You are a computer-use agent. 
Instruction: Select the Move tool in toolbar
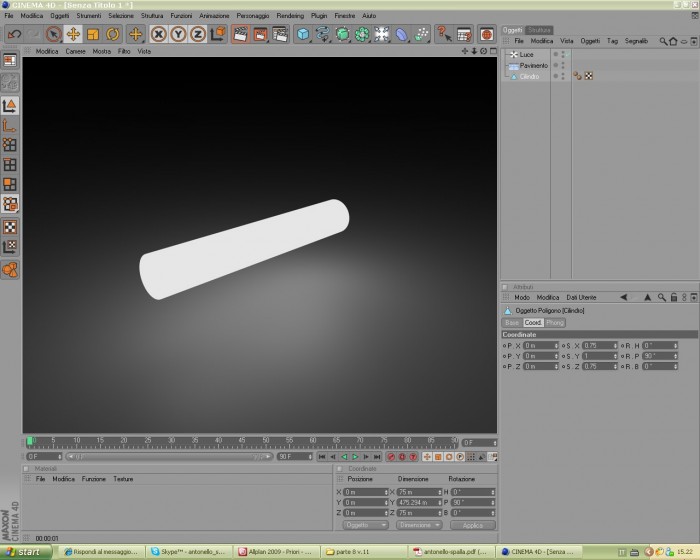(73, 34)
